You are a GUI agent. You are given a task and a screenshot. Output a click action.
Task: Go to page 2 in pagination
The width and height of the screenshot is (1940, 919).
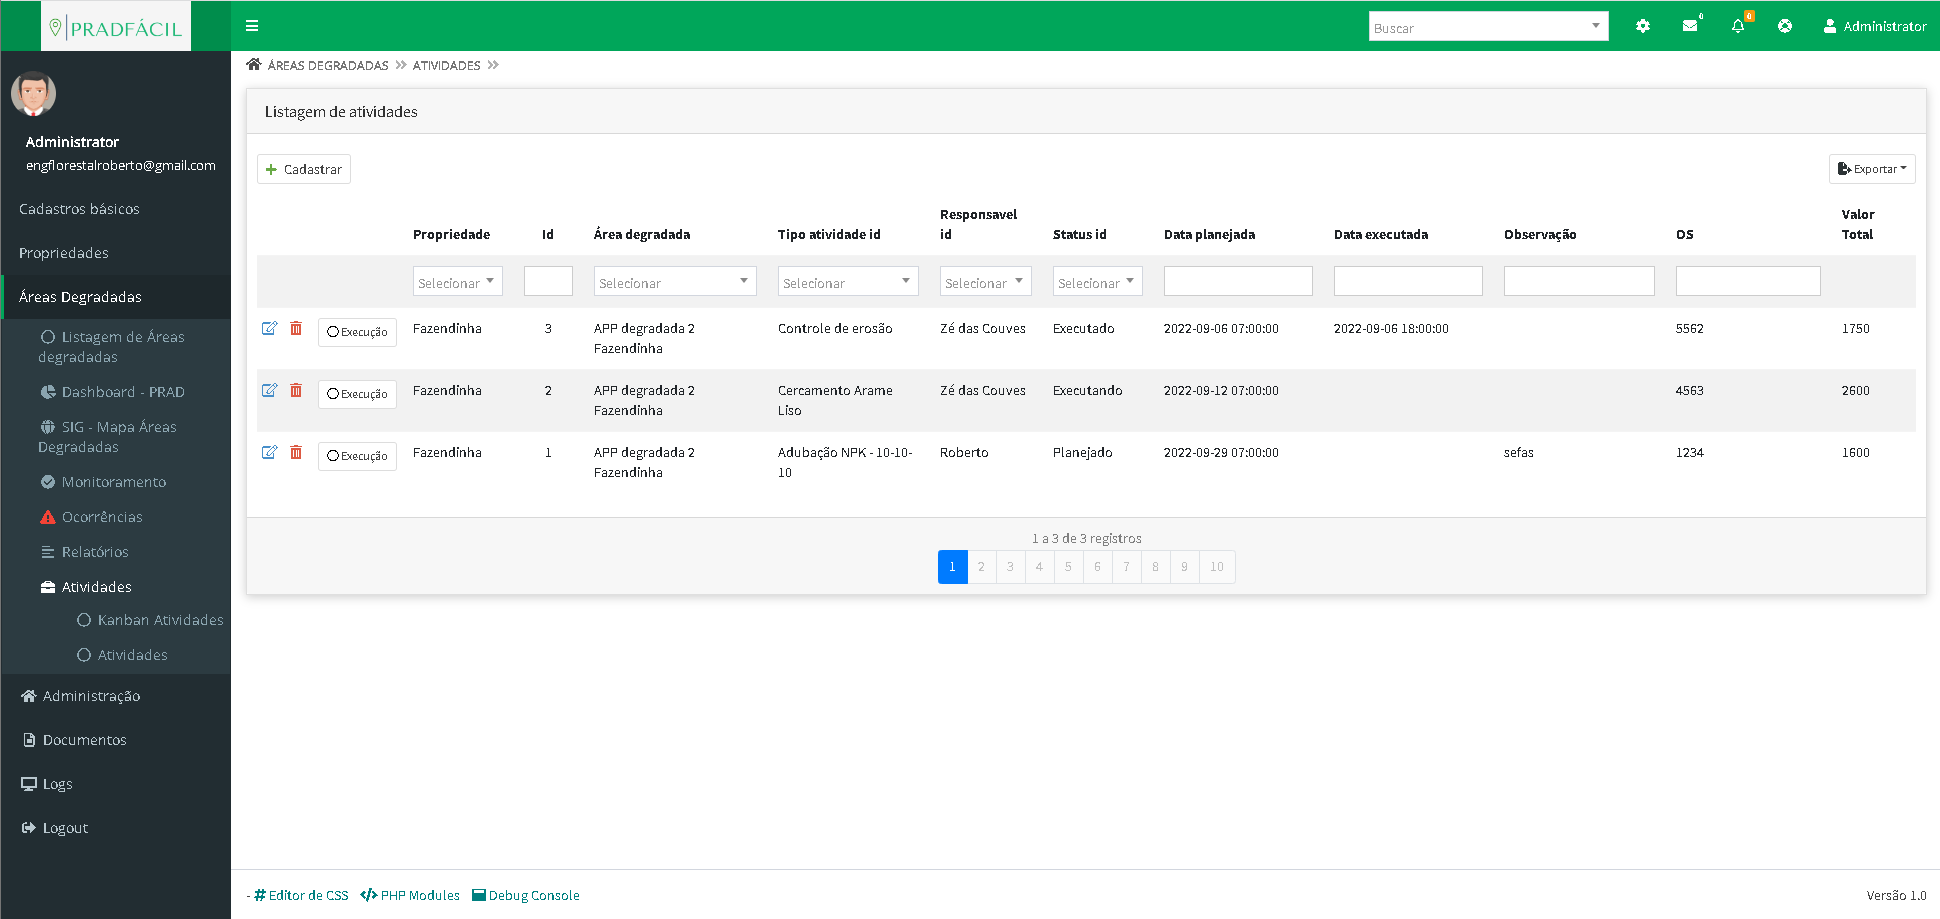click(x=981, y=567)
